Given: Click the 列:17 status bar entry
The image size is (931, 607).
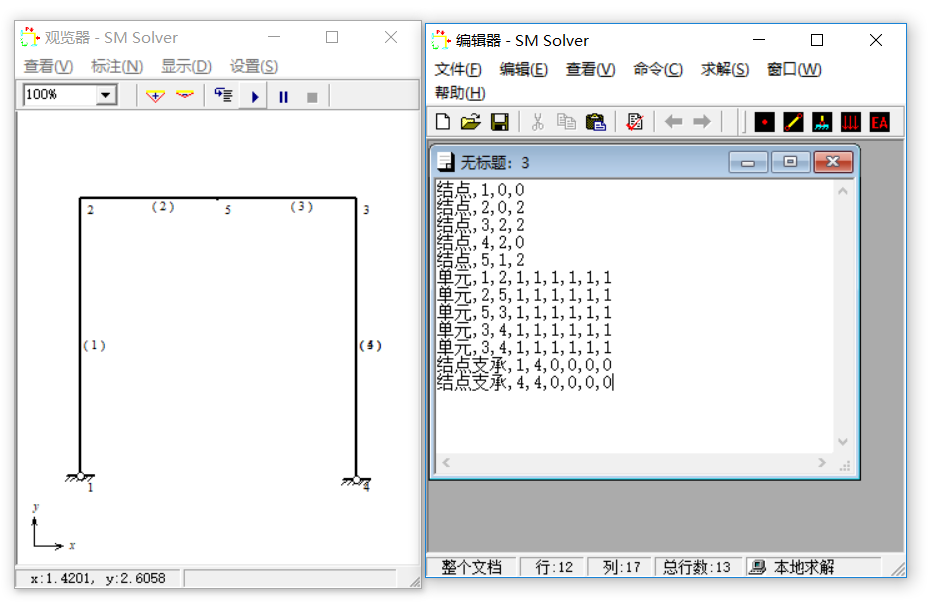Looking at the screenshot, I should [x=622, y=567].
